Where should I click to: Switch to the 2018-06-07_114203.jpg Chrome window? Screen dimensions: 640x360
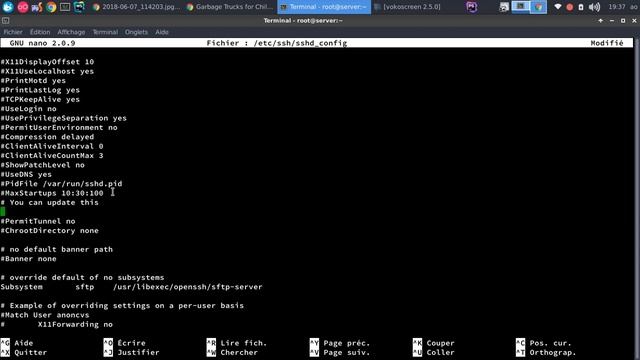coord(136,7)
